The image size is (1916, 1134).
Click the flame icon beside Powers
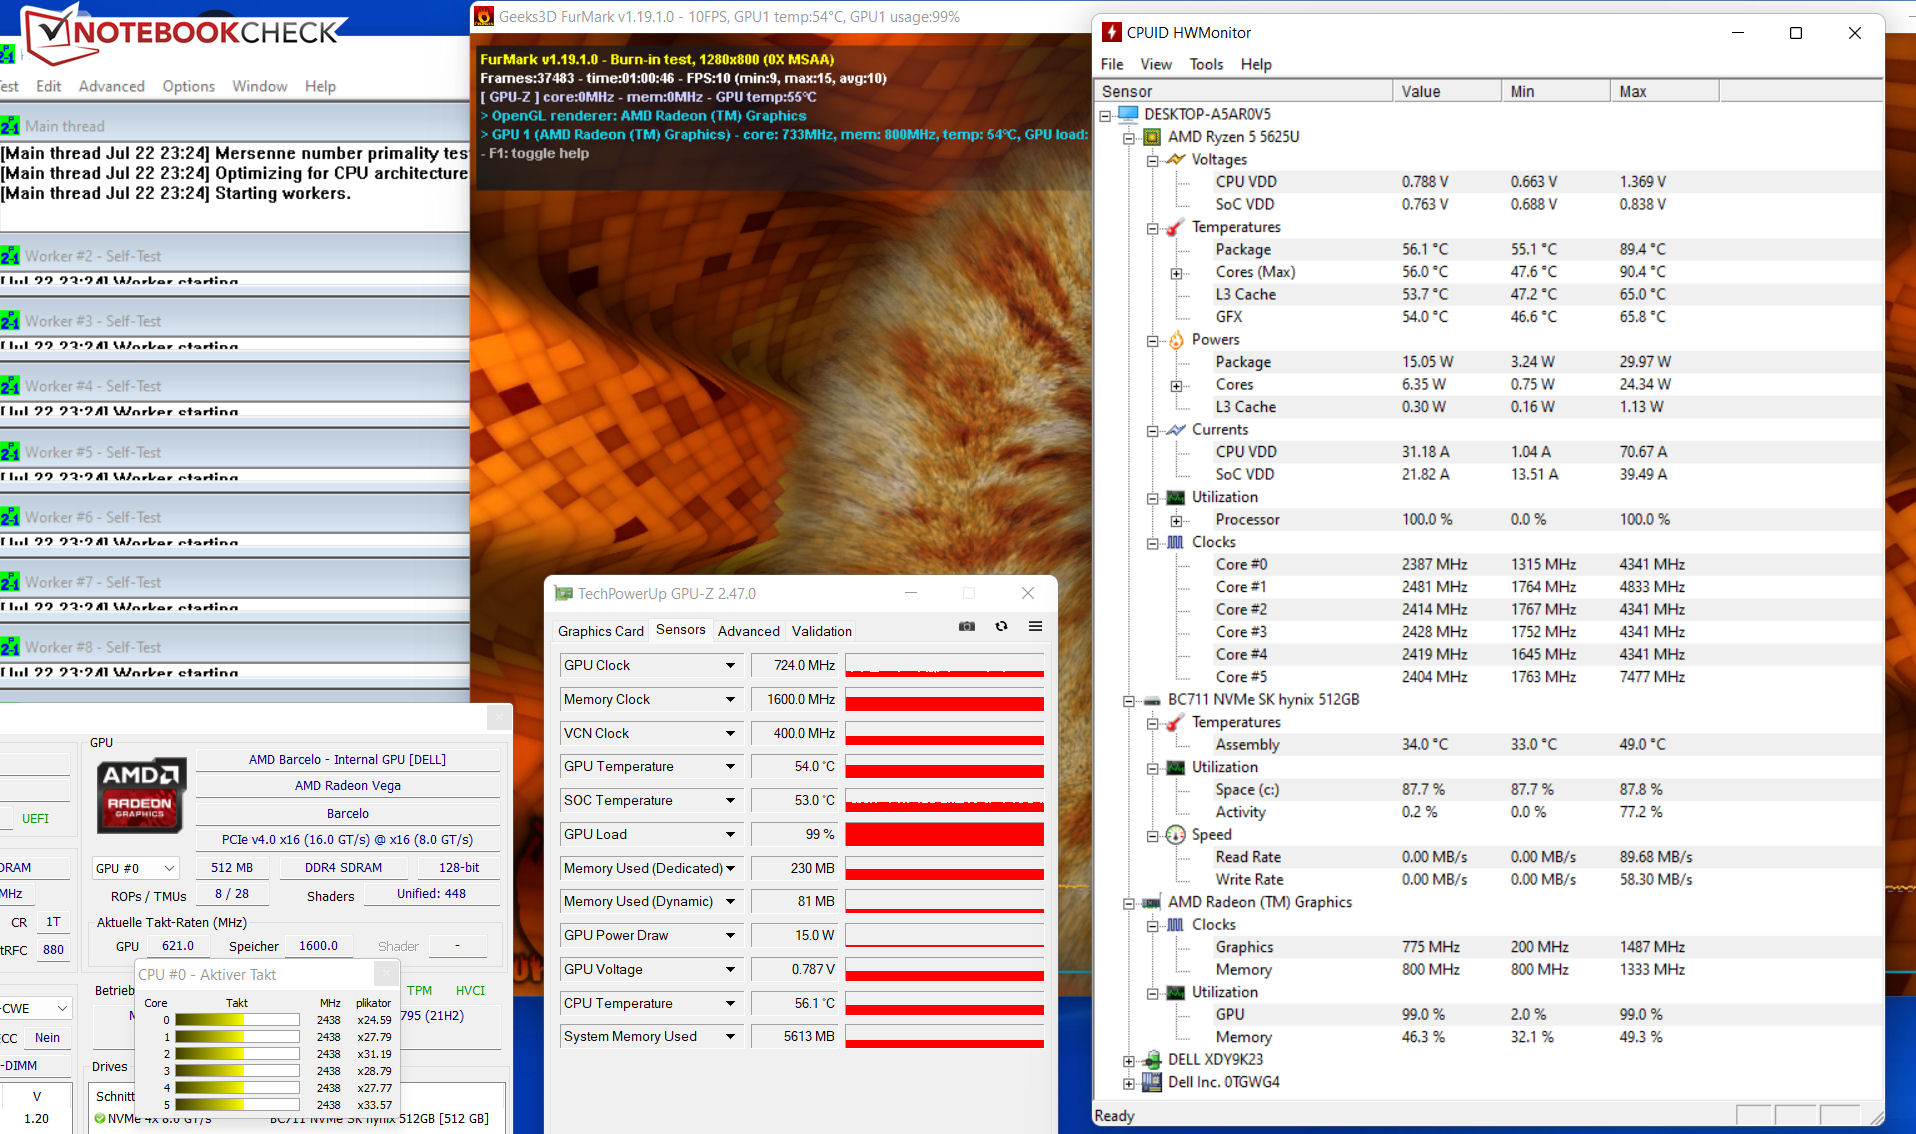point(1176,340)
